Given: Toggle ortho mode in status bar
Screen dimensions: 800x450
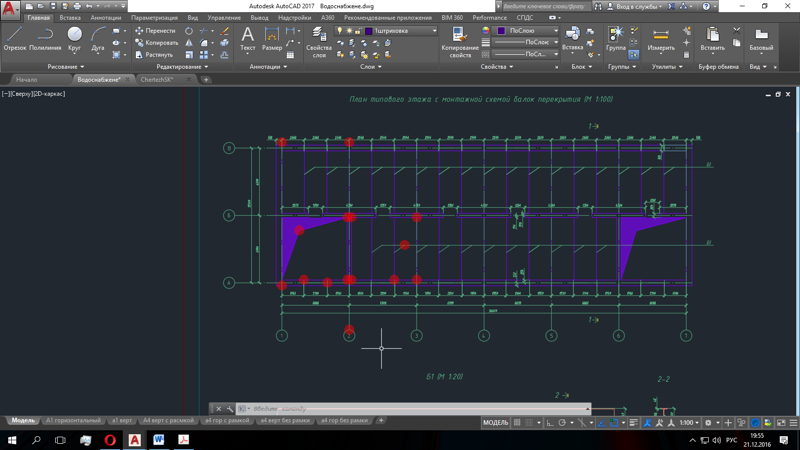Looking at the screenshot, I should (x=549, y=422).
